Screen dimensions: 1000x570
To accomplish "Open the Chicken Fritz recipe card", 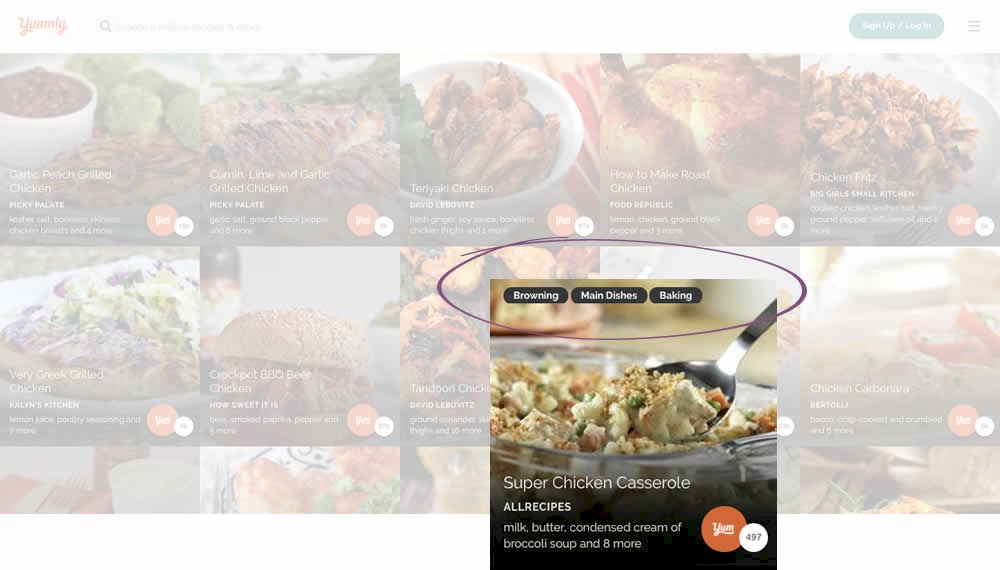I will point(900,150).
